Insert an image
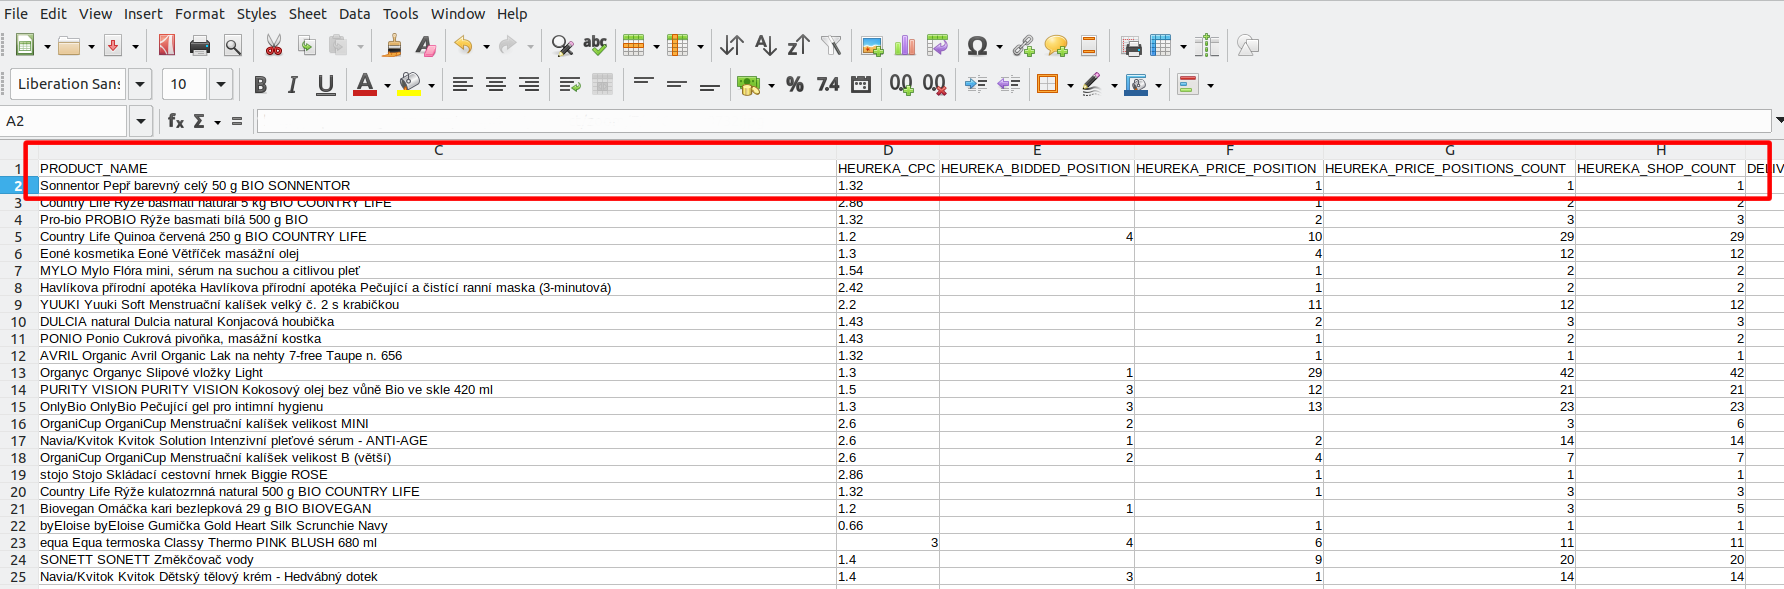The height and width of the screenshot is (589, 1784). [x=872, y=46]
